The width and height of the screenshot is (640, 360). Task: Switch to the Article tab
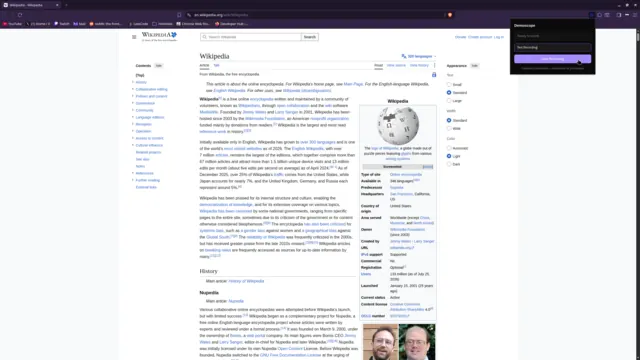204,65
